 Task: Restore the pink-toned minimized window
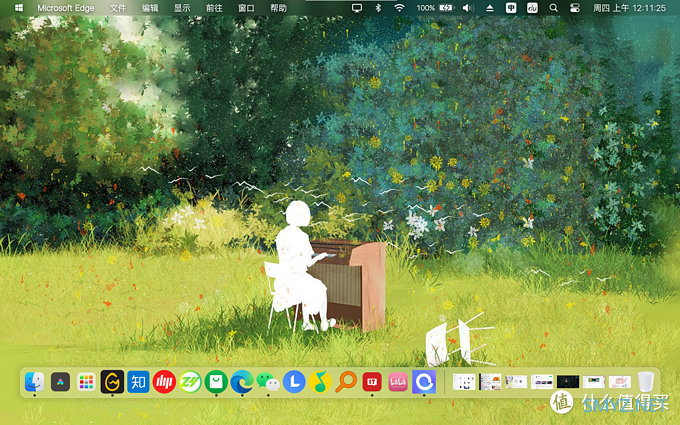click(x=620, y=382)
